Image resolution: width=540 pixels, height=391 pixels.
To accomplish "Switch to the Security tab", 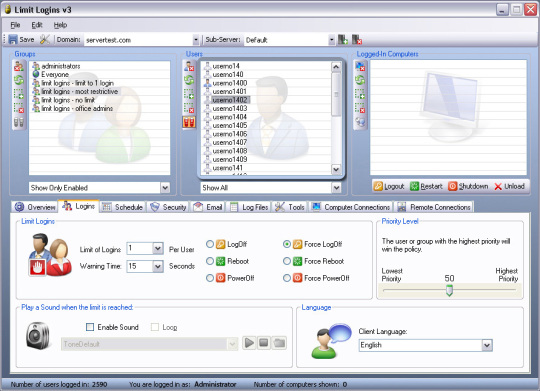I will coord(169,207).
